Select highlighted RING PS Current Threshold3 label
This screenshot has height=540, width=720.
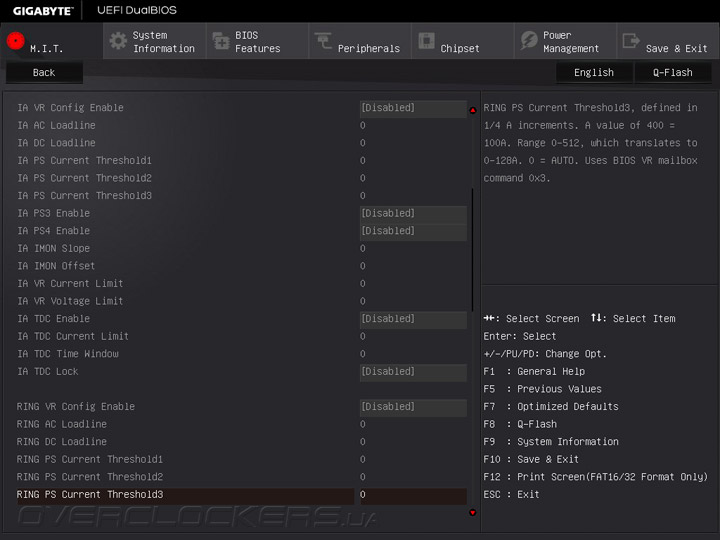(x=90, y=495)
